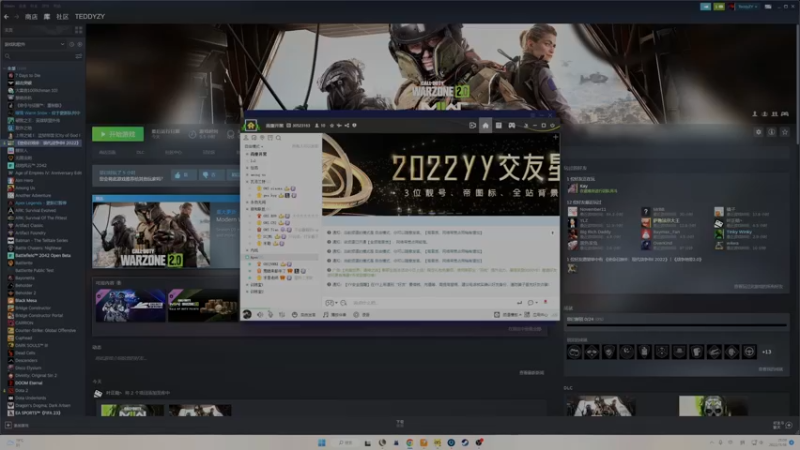Click user avatar in YY bottom-left corner

[247, 314]
